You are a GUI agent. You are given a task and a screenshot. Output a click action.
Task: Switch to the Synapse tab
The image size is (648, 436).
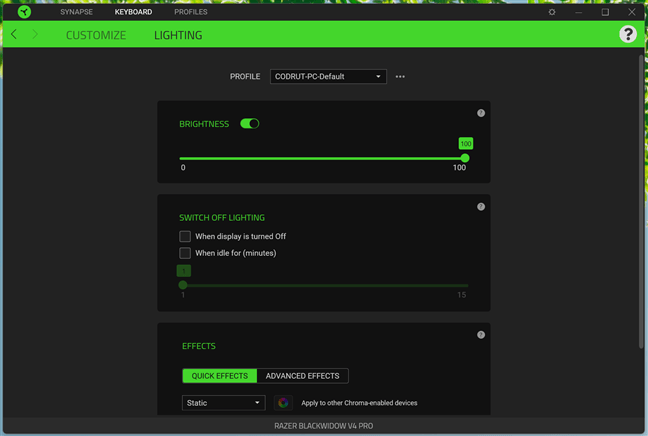(76, 12)
